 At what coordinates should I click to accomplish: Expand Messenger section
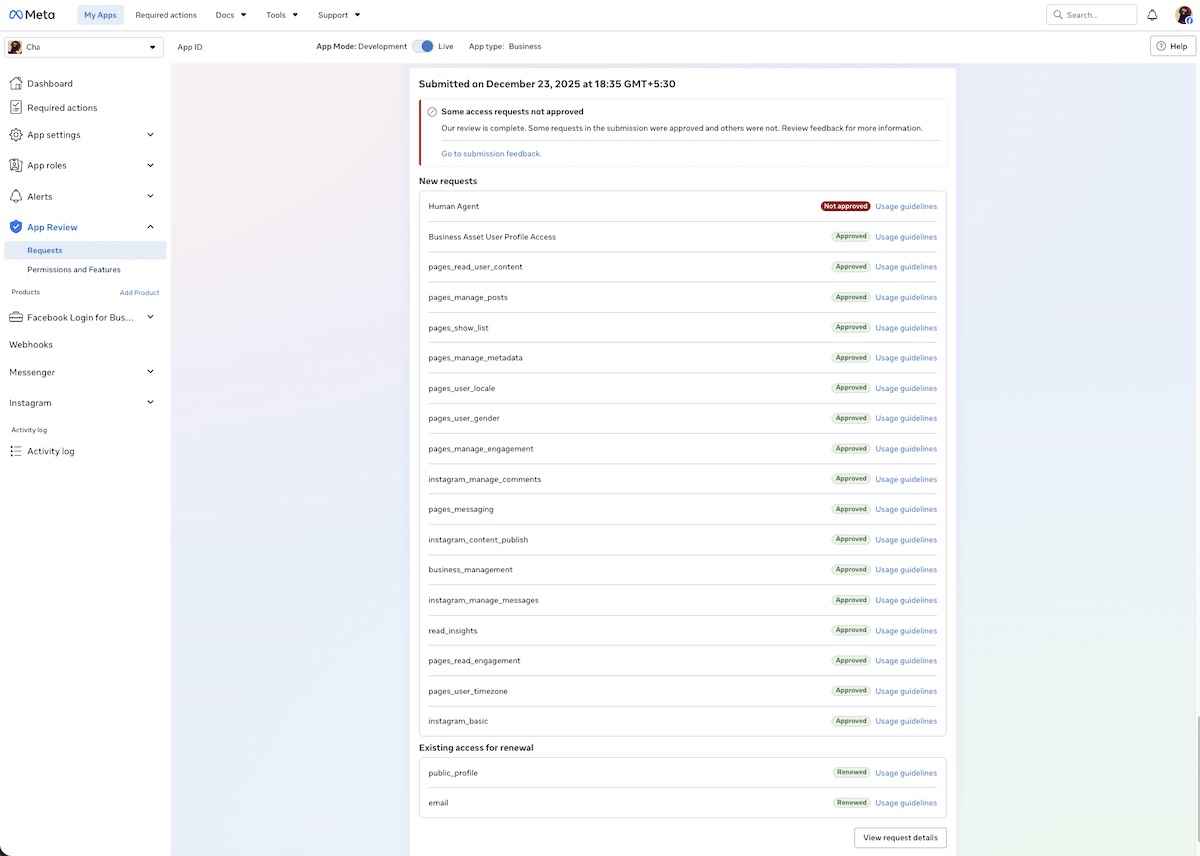coord(151,371)
